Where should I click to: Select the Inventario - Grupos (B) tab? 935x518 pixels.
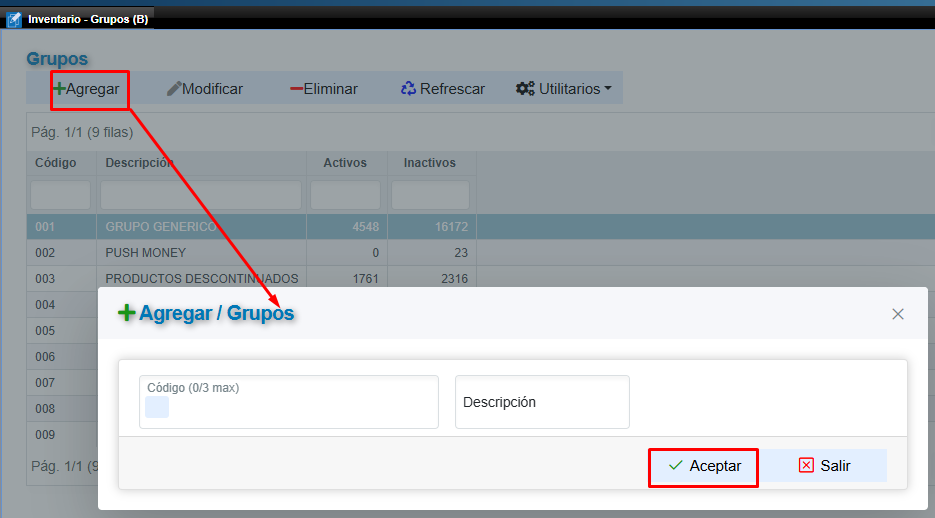78,19
